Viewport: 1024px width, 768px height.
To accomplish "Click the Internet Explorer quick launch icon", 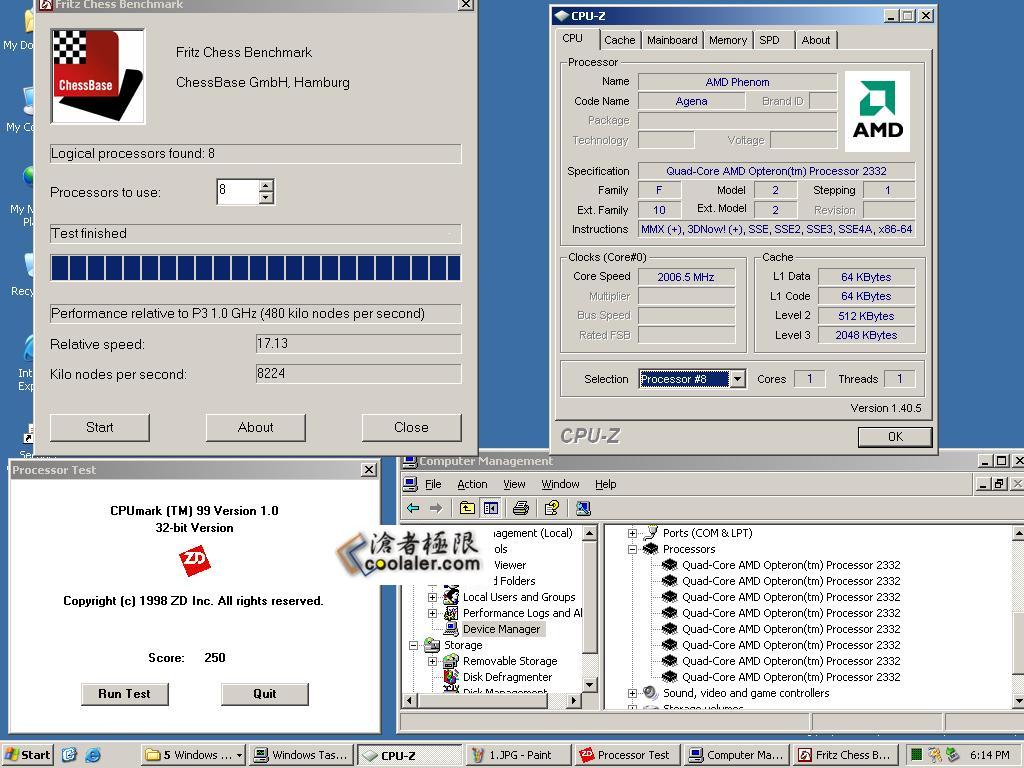I will tap(93, 755).
